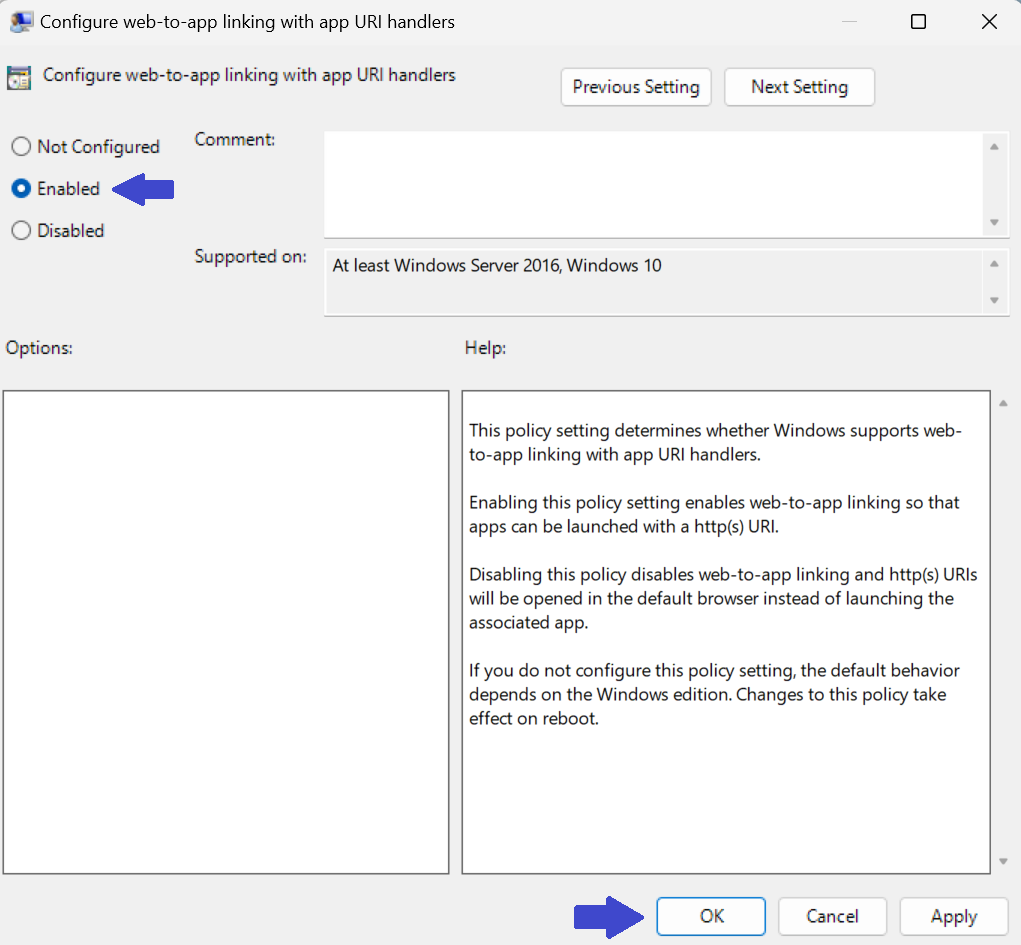Click Supported on scroll up arrow

click(x=993, y=265)
